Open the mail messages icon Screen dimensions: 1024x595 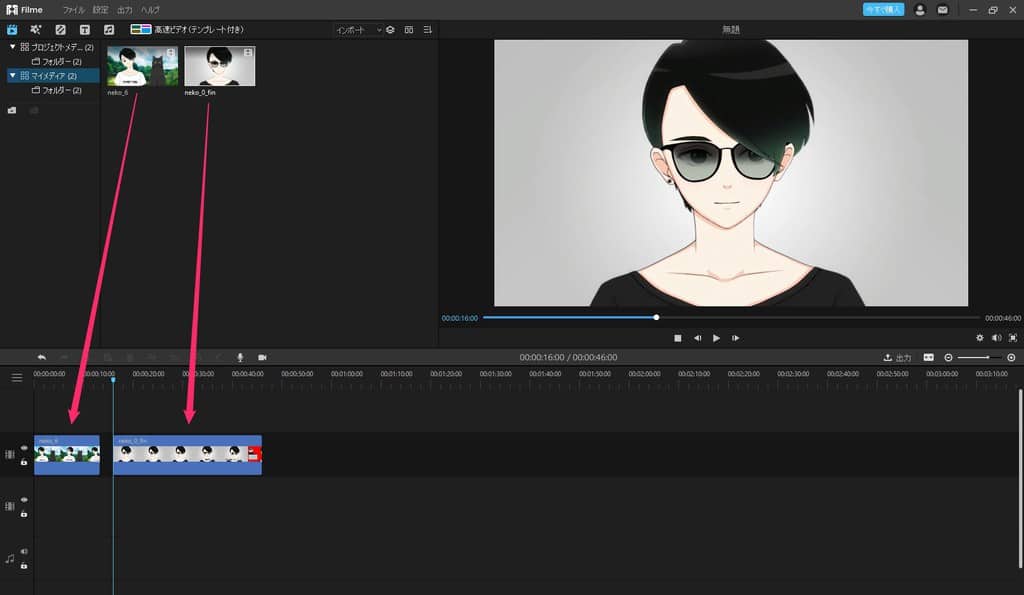click(942, 10)
